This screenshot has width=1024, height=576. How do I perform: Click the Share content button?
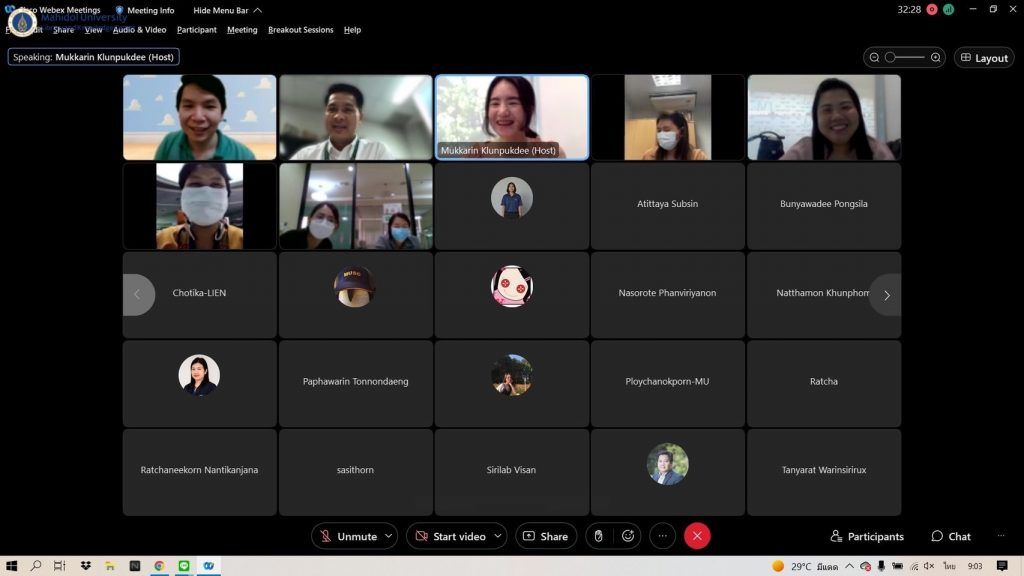click(546, 536)
